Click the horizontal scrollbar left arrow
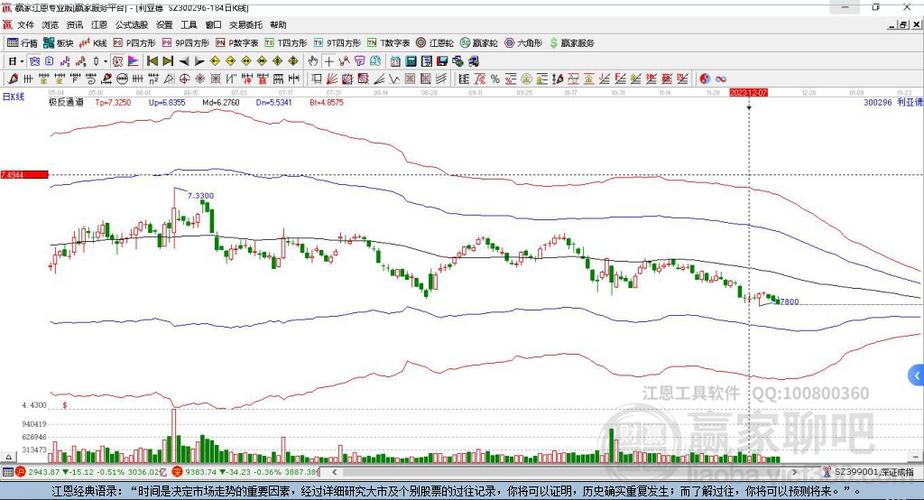Image resolution: width=924 pixels, height=500 pixels. click(x=334, y=472)
